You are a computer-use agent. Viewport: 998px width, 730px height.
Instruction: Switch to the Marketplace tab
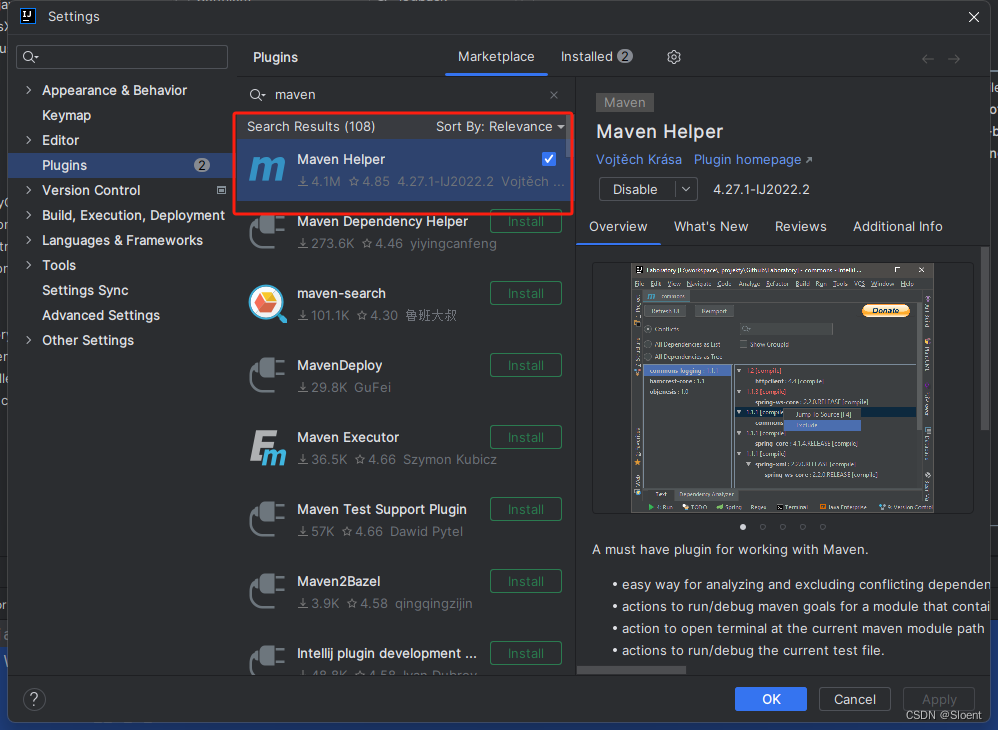point(496,57)
